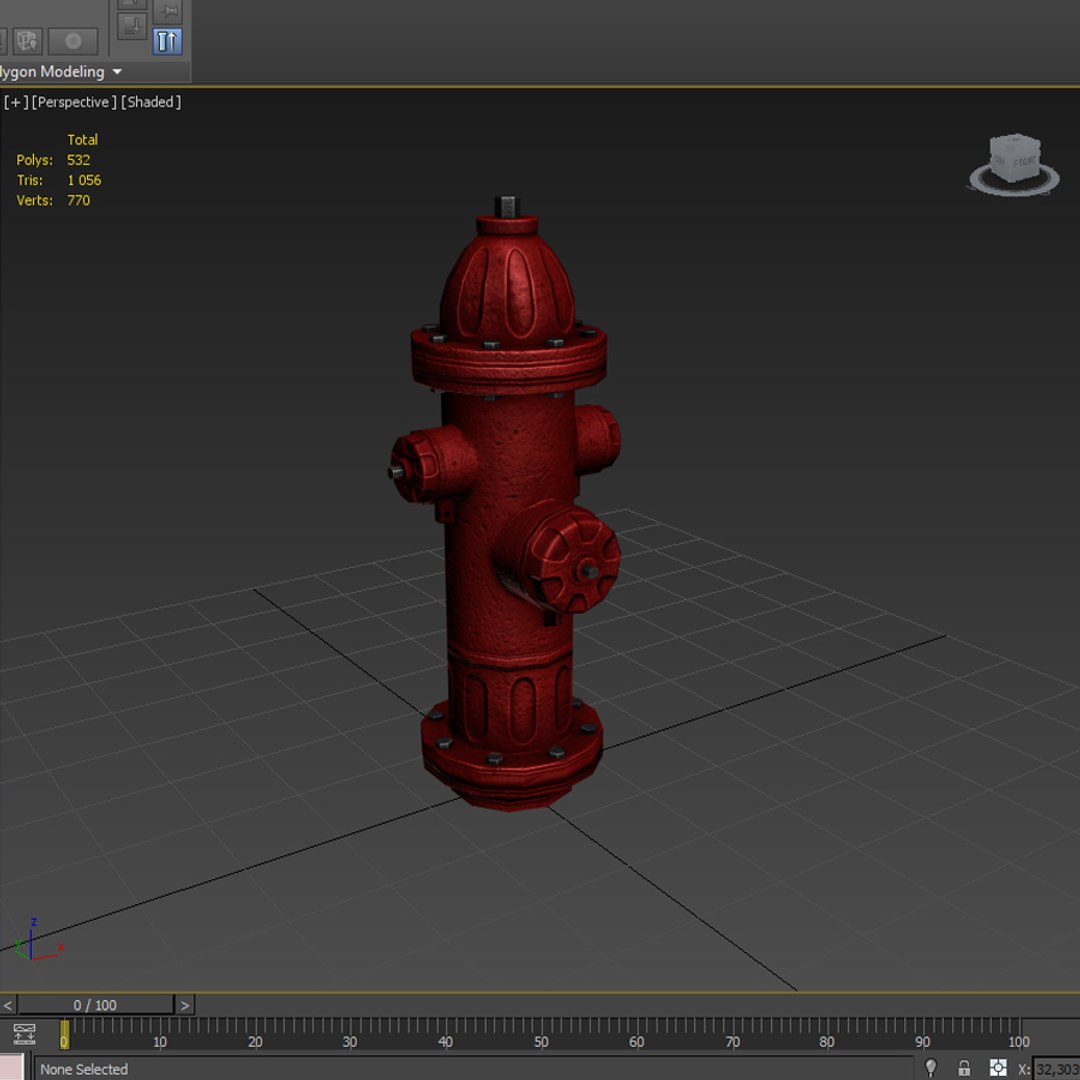
Task: Open the Mini Curve Editor icon
Action: (24, 1034)
